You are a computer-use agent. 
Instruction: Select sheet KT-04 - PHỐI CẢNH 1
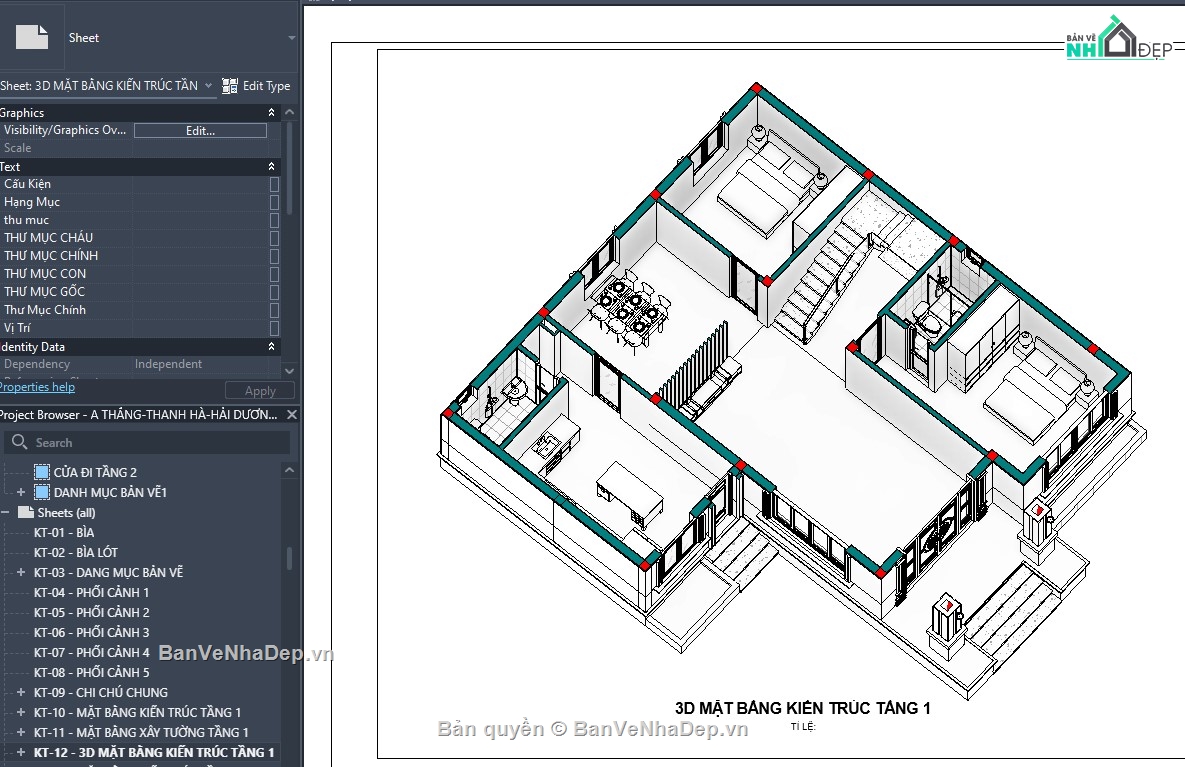[x=91, y=592]
